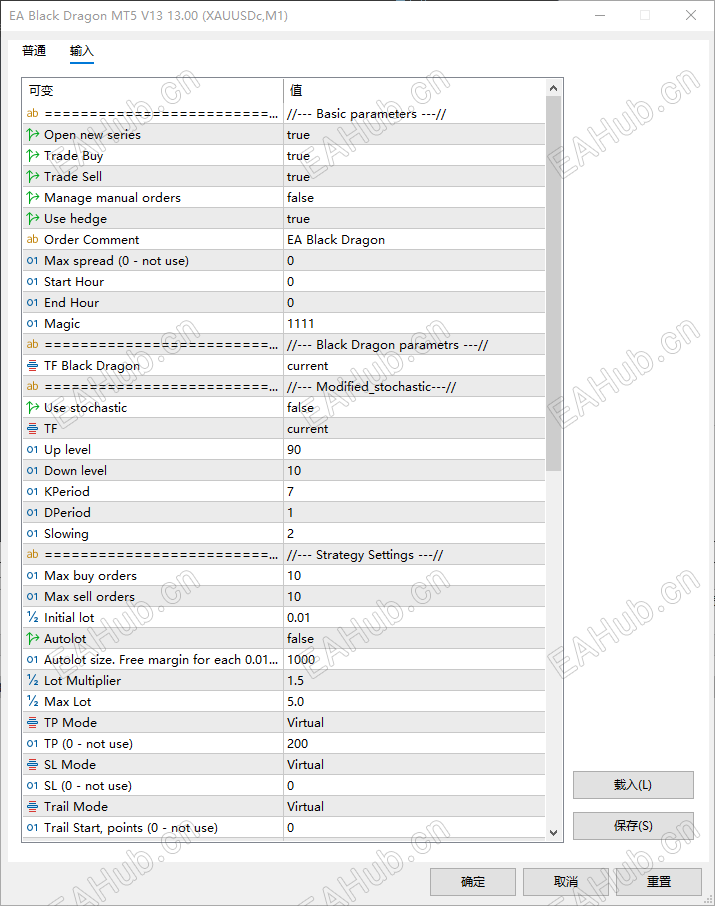
Task: Click the integer icon beside Up level
Action: click(33, 450)
